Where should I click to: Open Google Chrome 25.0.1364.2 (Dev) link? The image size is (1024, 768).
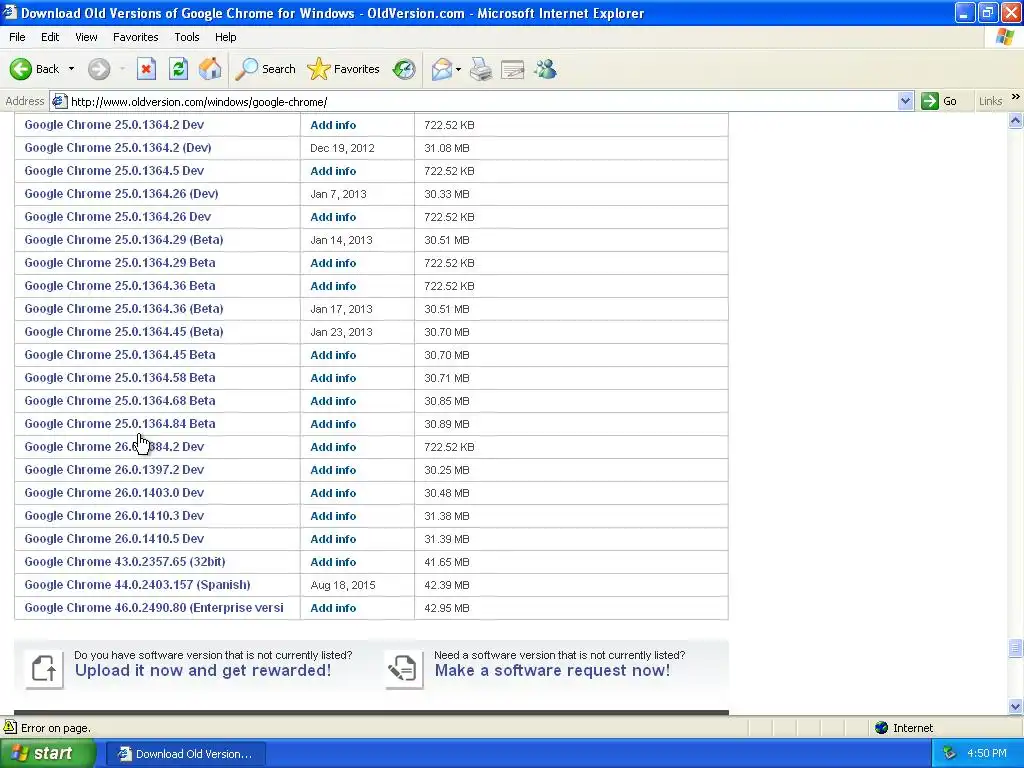click(x=118, y=148)
